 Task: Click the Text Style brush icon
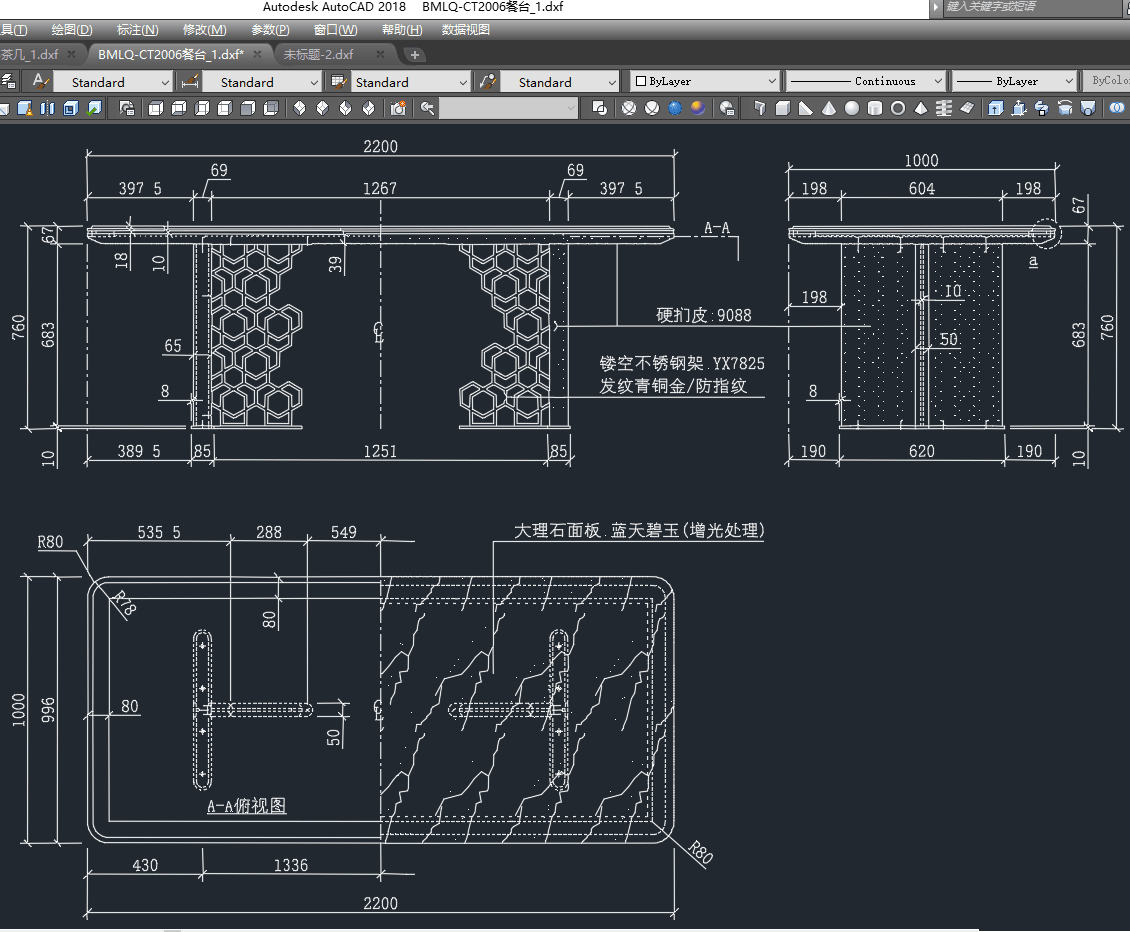pyautogui.click(x=40, y=81)
